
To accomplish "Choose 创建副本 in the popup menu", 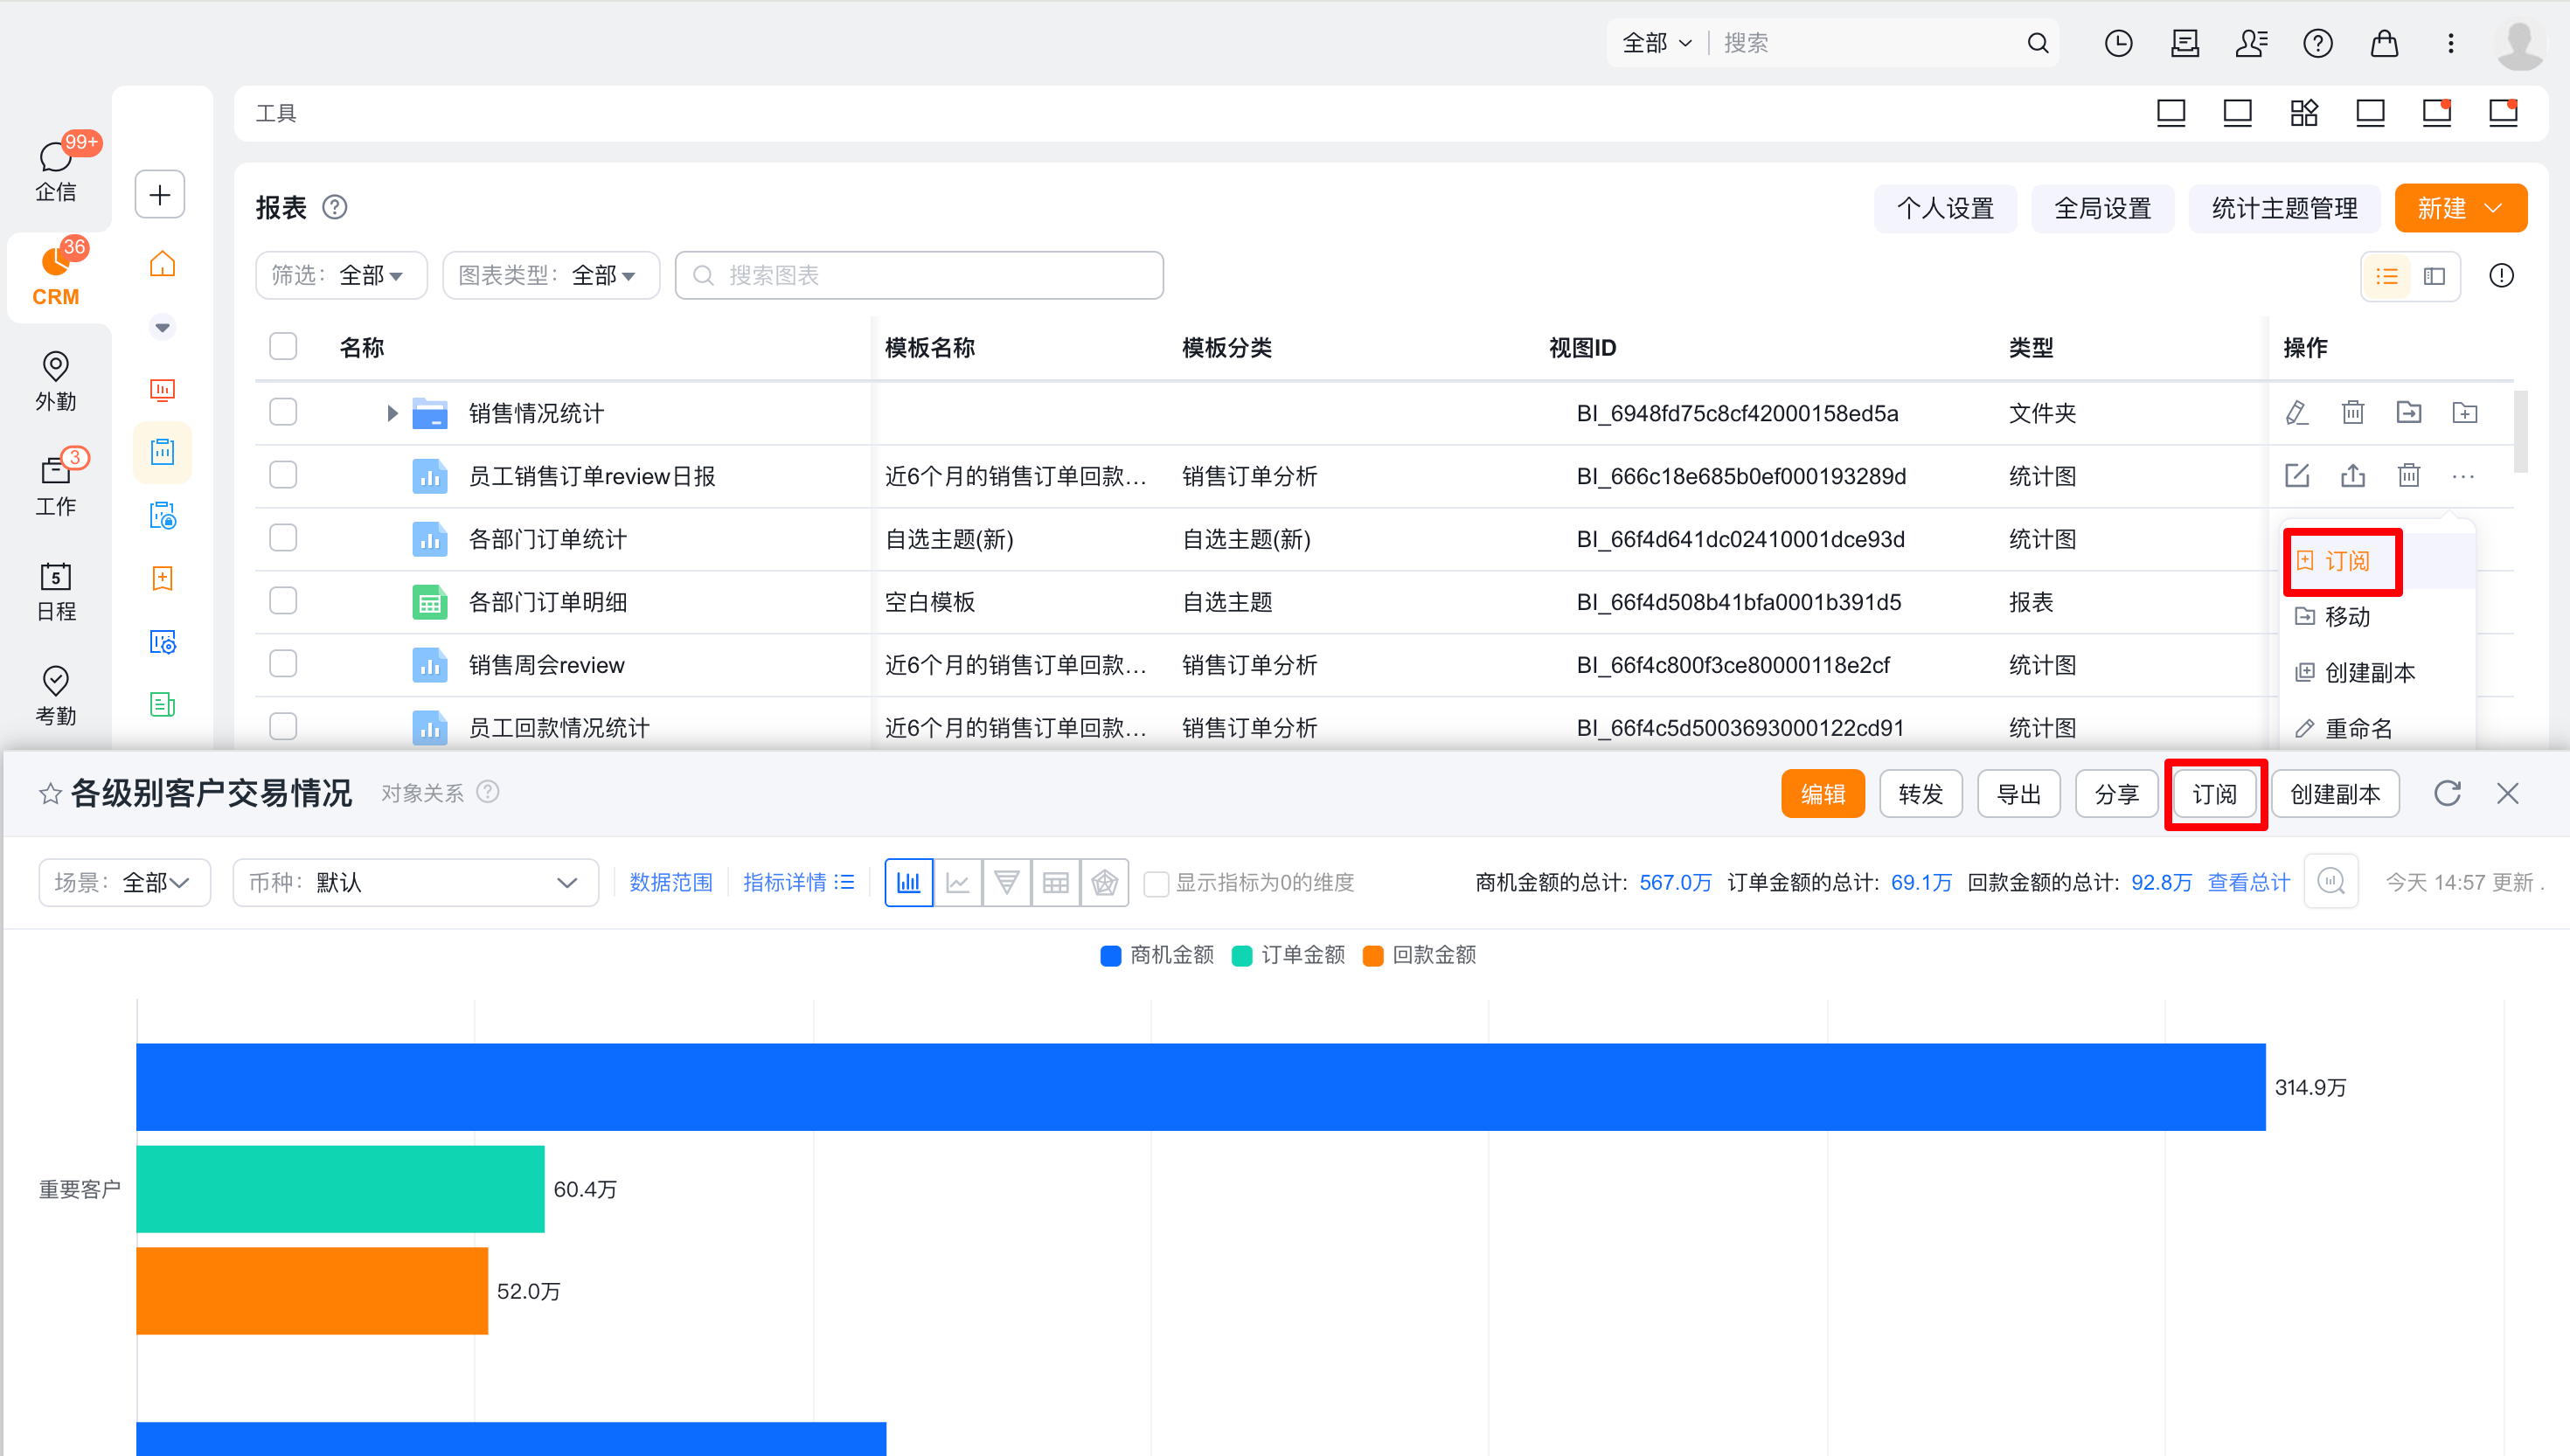I will tap(2368, 672).
